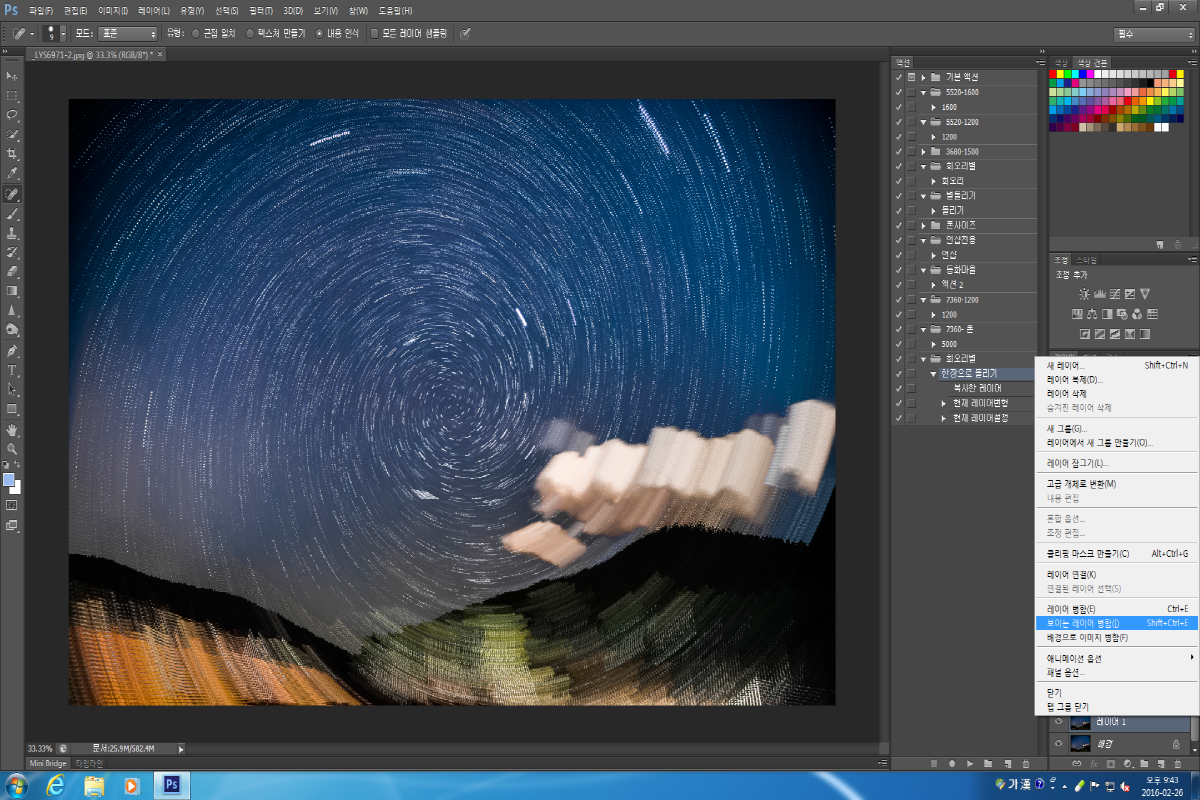Screen dimensions: 1200x800
Task: Select the Zoom magnifier tool
Action: (x=13, y=449)
